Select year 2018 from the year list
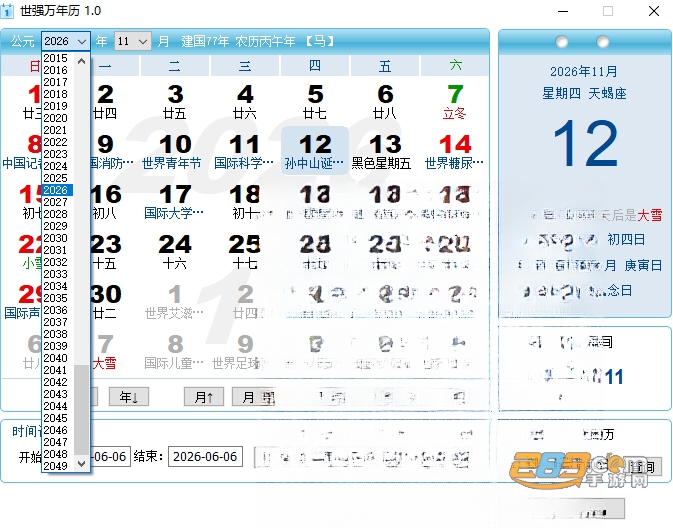This screenshot has height=528, width=673. (x=56, y=94)
